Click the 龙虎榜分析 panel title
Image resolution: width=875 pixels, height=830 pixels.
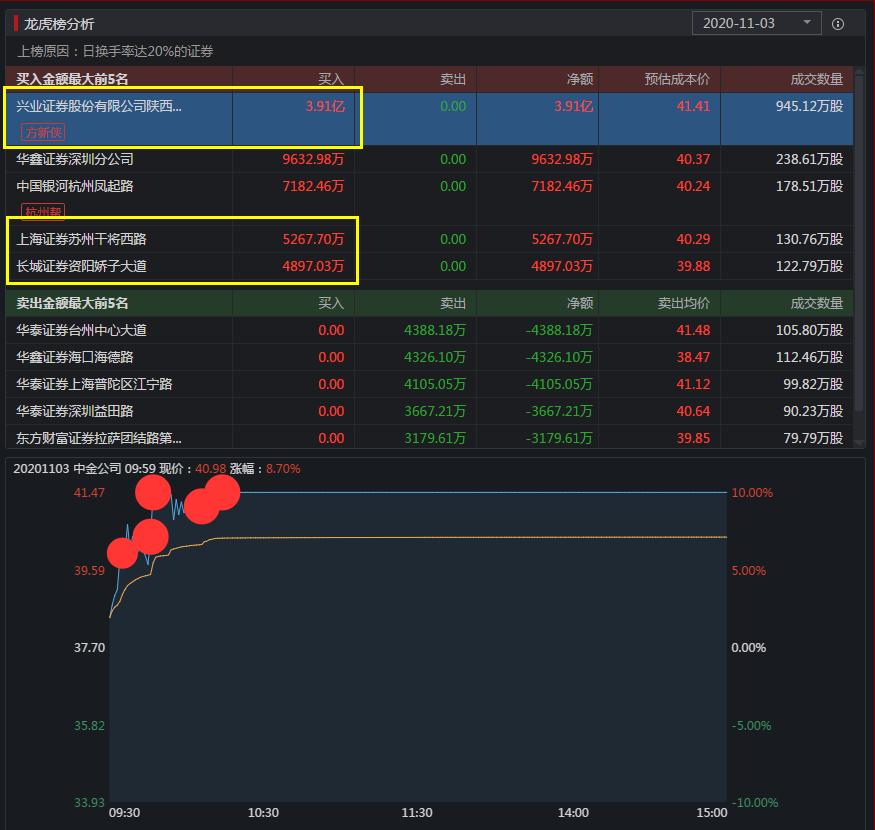click(x=59, y=23)
